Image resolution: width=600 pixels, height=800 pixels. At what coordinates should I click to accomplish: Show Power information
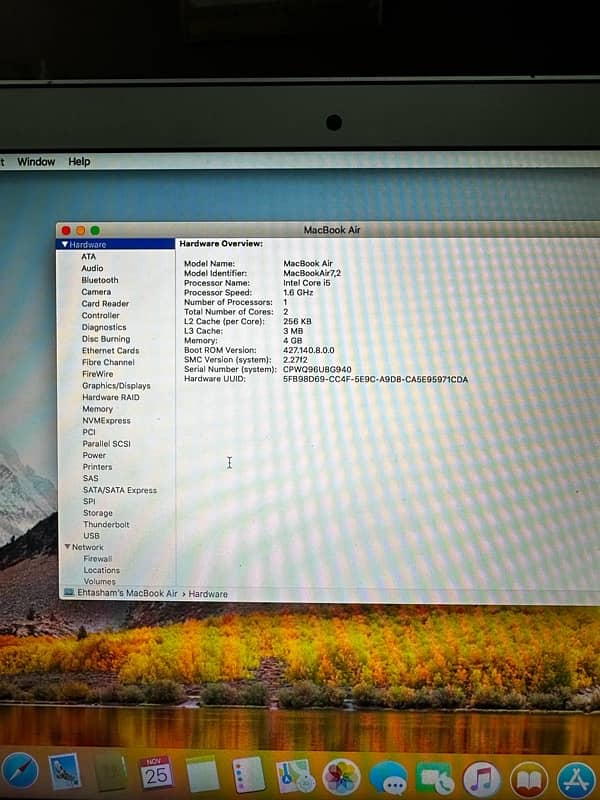94,455
